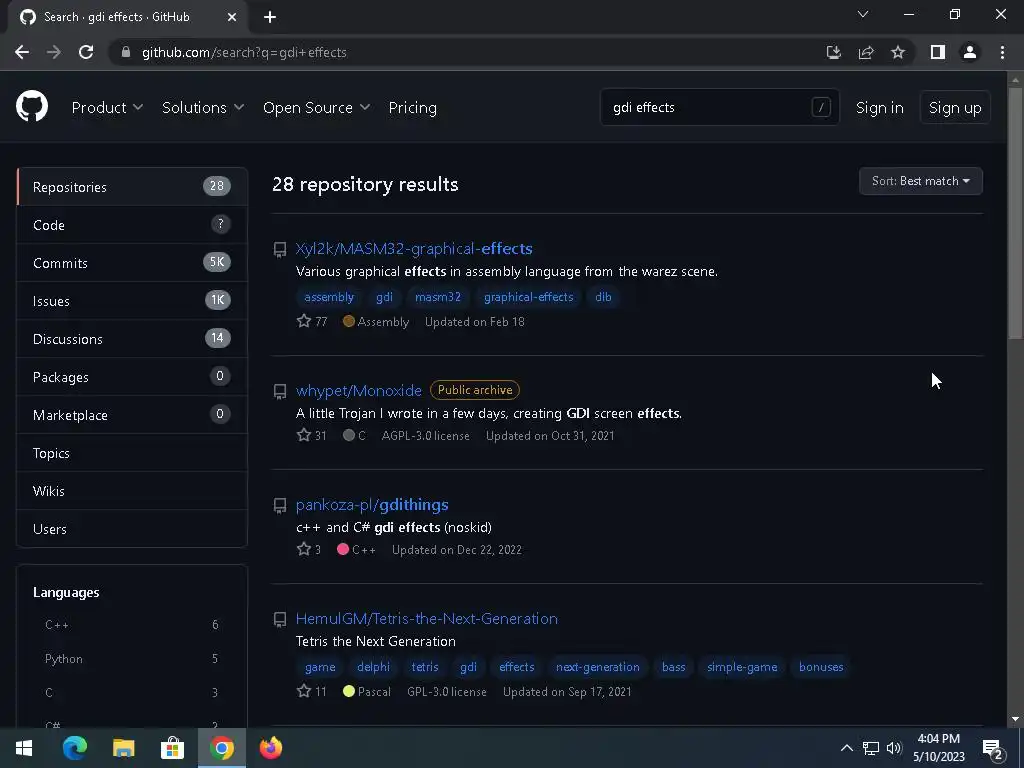Screen dimensions: 1024x768
Task: Select Topics results filter
Action: coord(132,453)
